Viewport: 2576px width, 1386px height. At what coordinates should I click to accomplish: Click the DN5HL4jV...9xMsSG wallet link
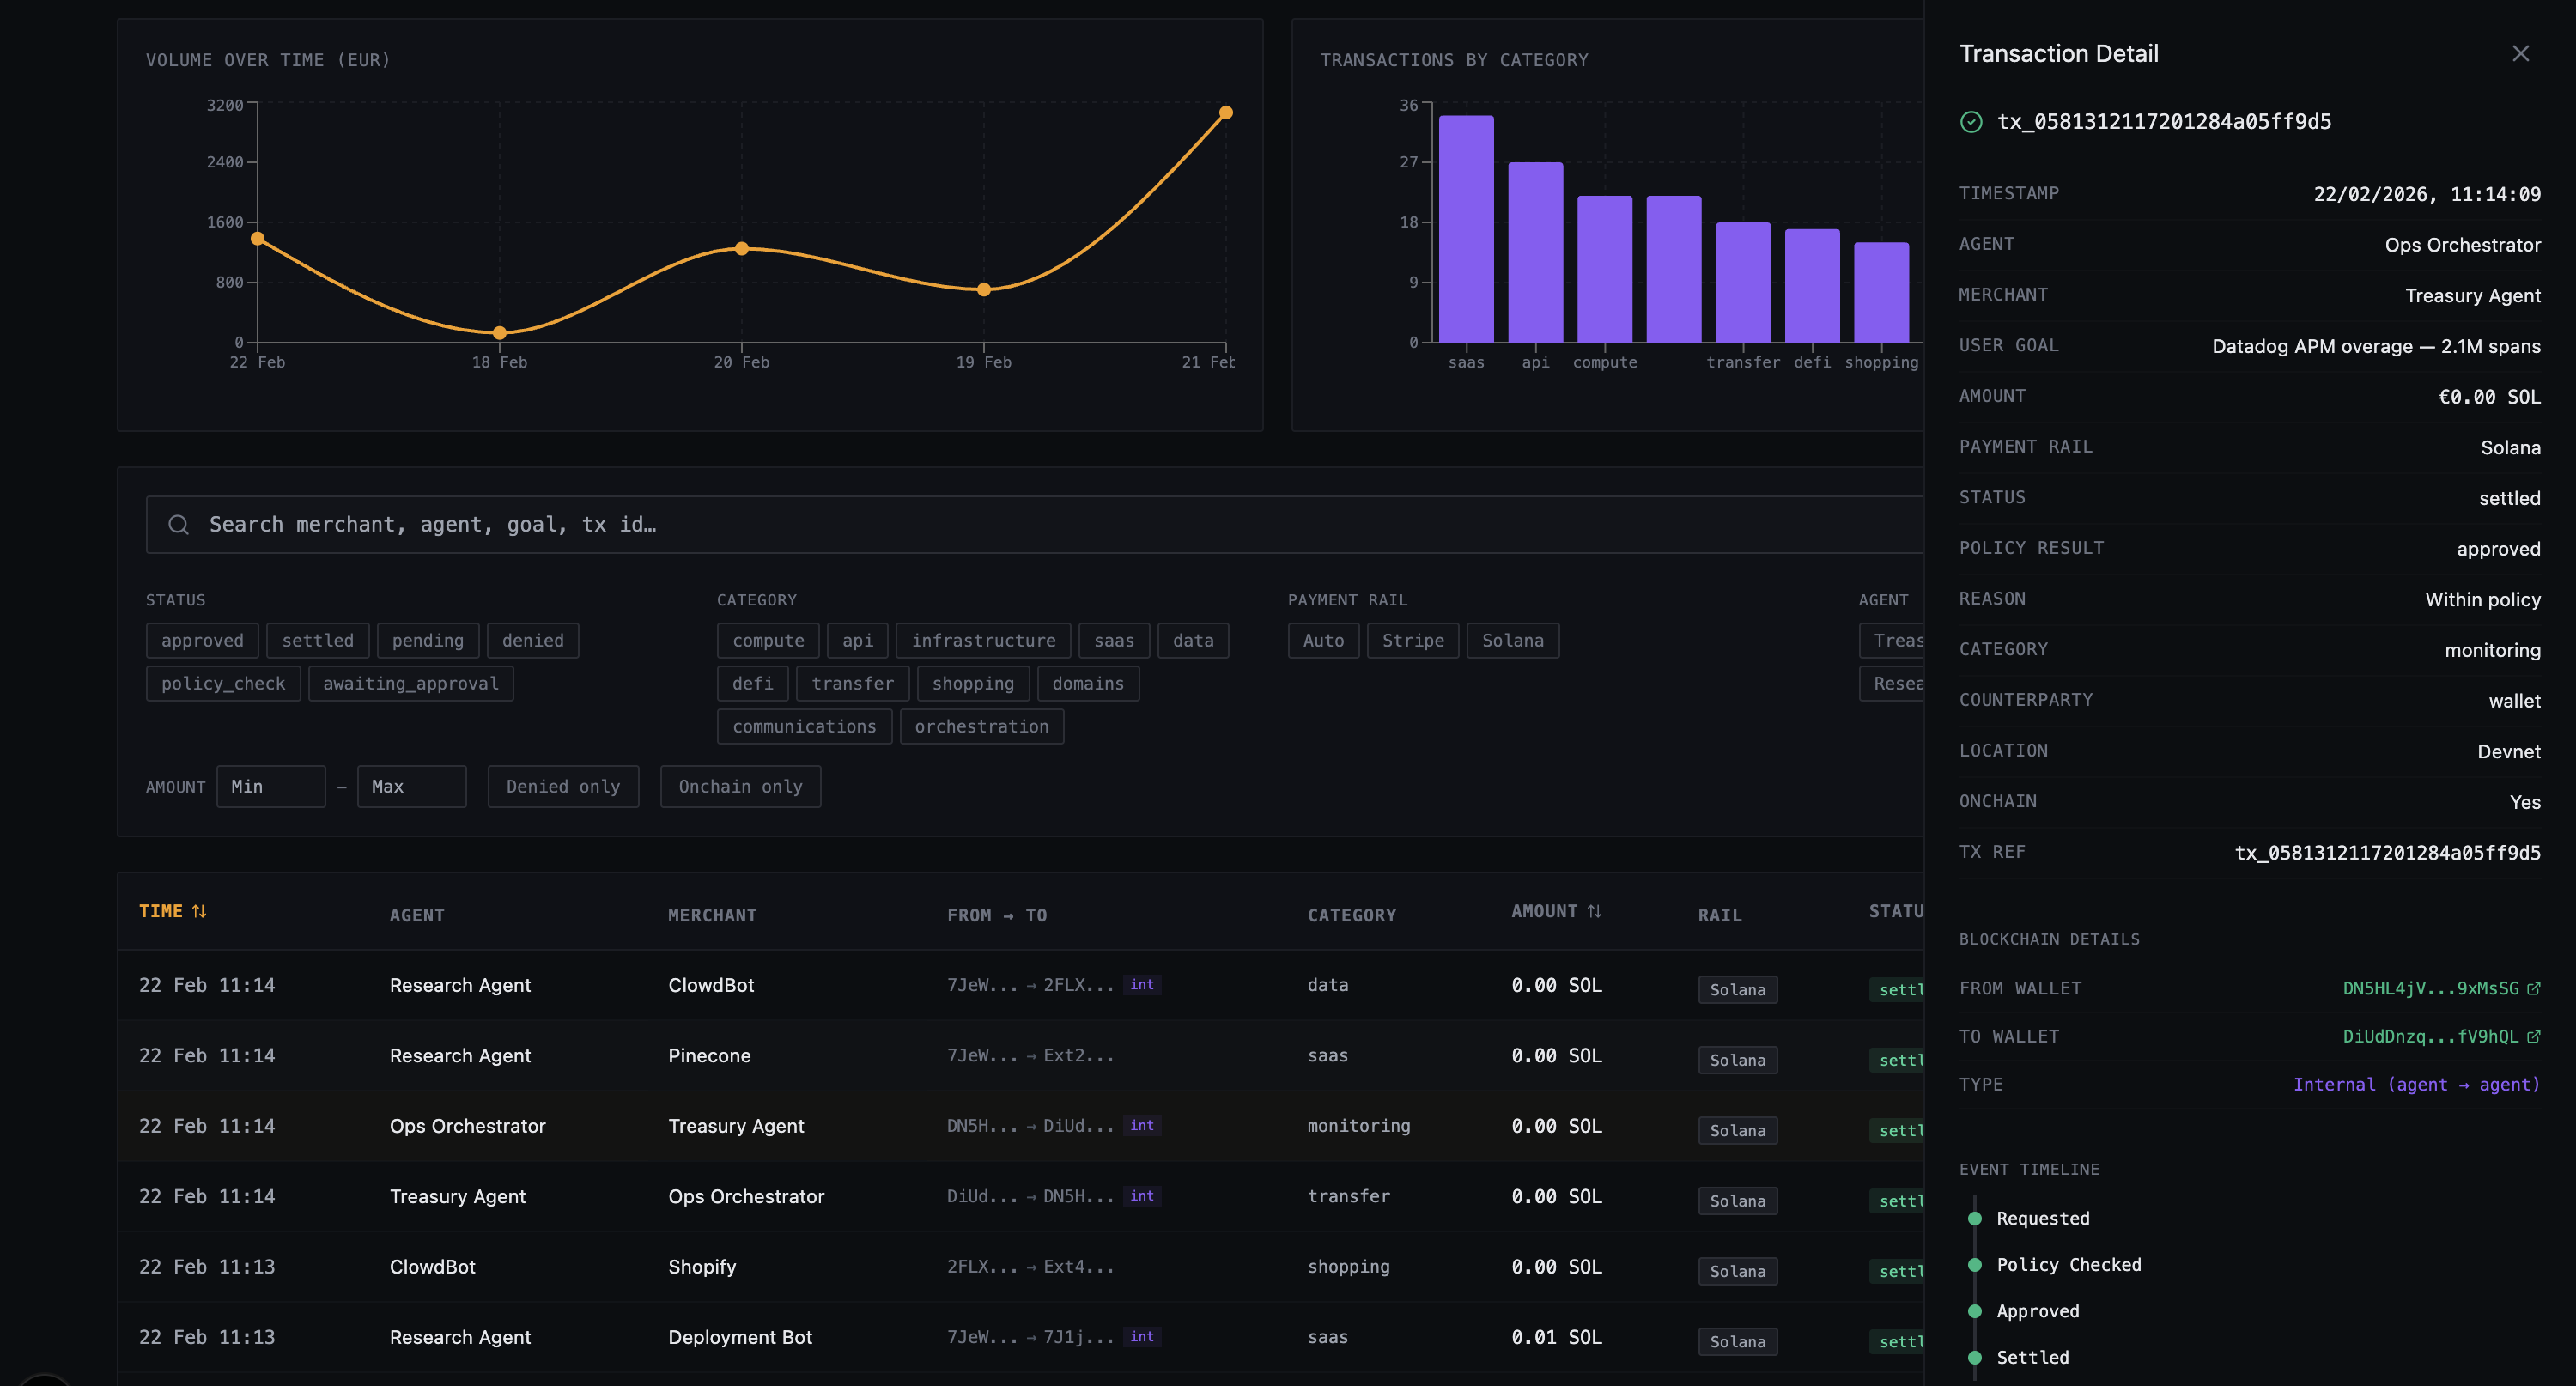pos(2430,988)
